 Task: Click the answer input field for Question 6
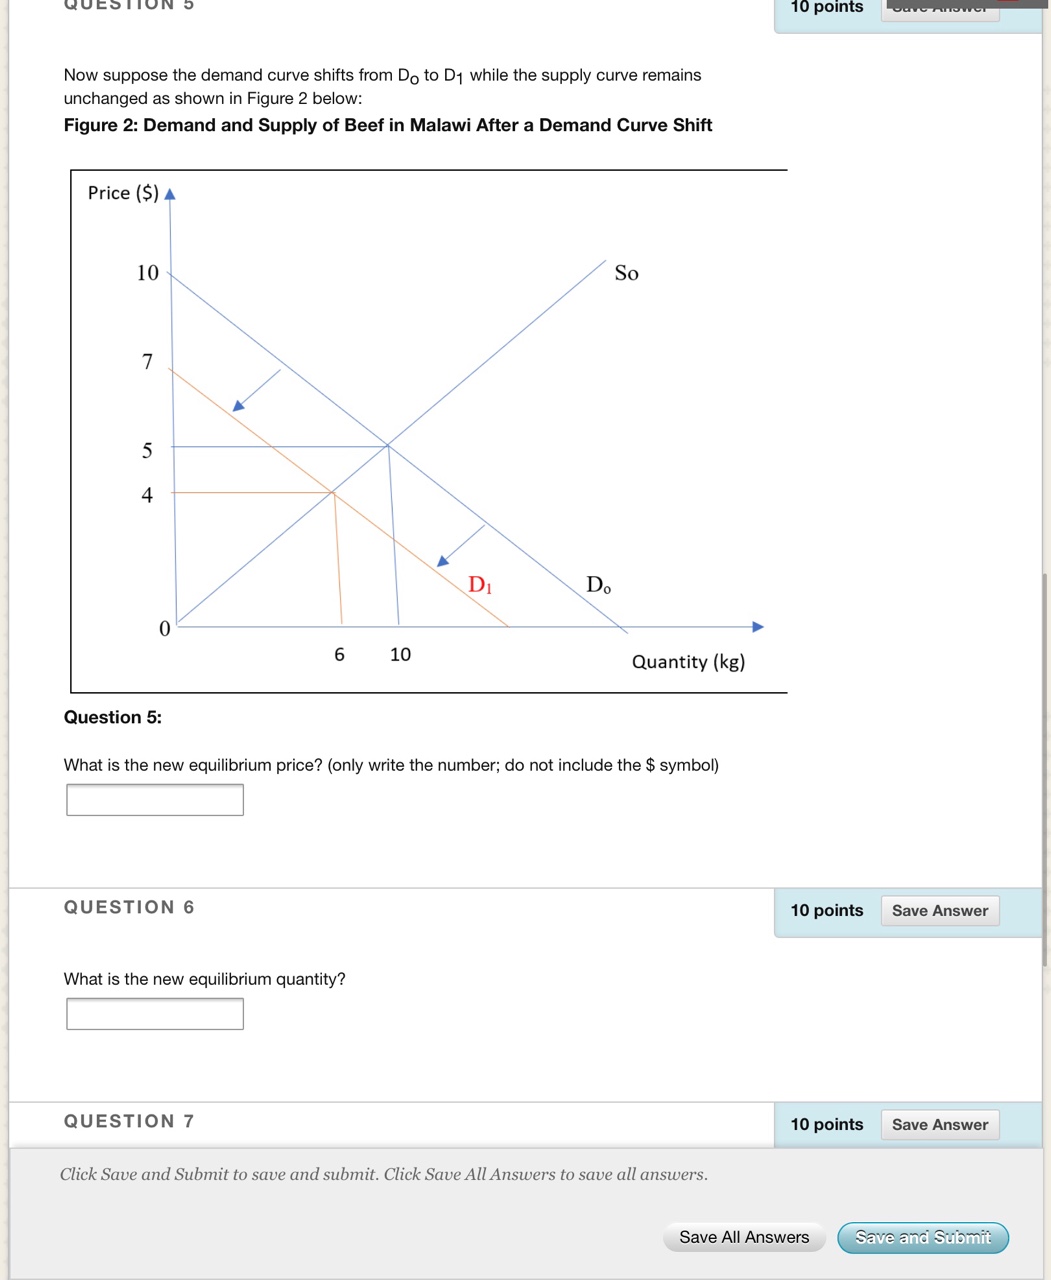tap(154, 1013)
